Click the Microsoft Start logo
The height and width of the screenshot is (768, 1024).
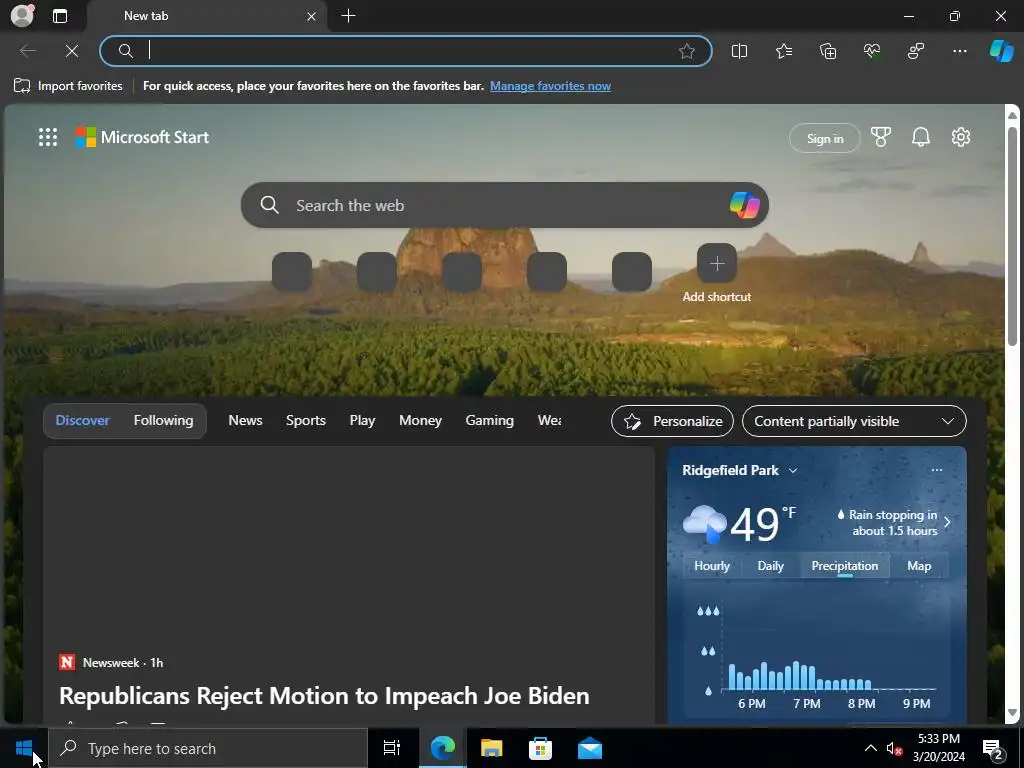tap(142, 137)
